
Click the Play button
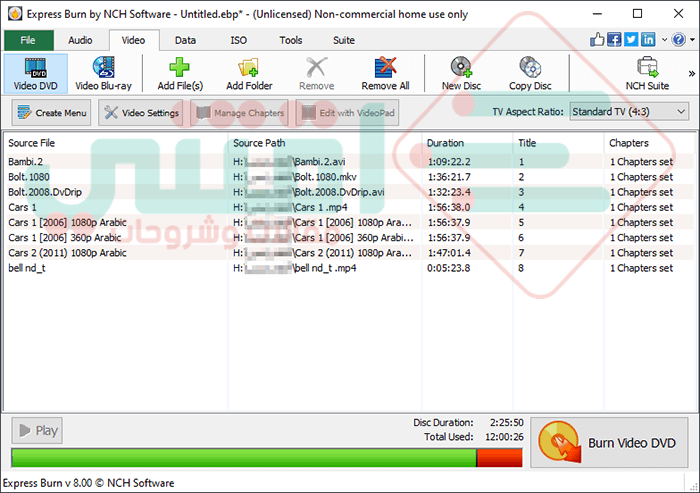[x=37, y=430]
